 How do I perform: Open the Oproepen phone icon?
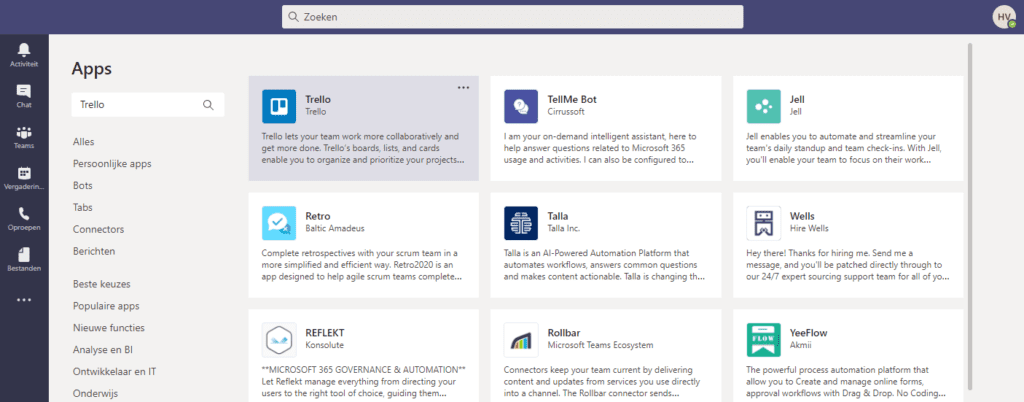(x=24, y=213)
